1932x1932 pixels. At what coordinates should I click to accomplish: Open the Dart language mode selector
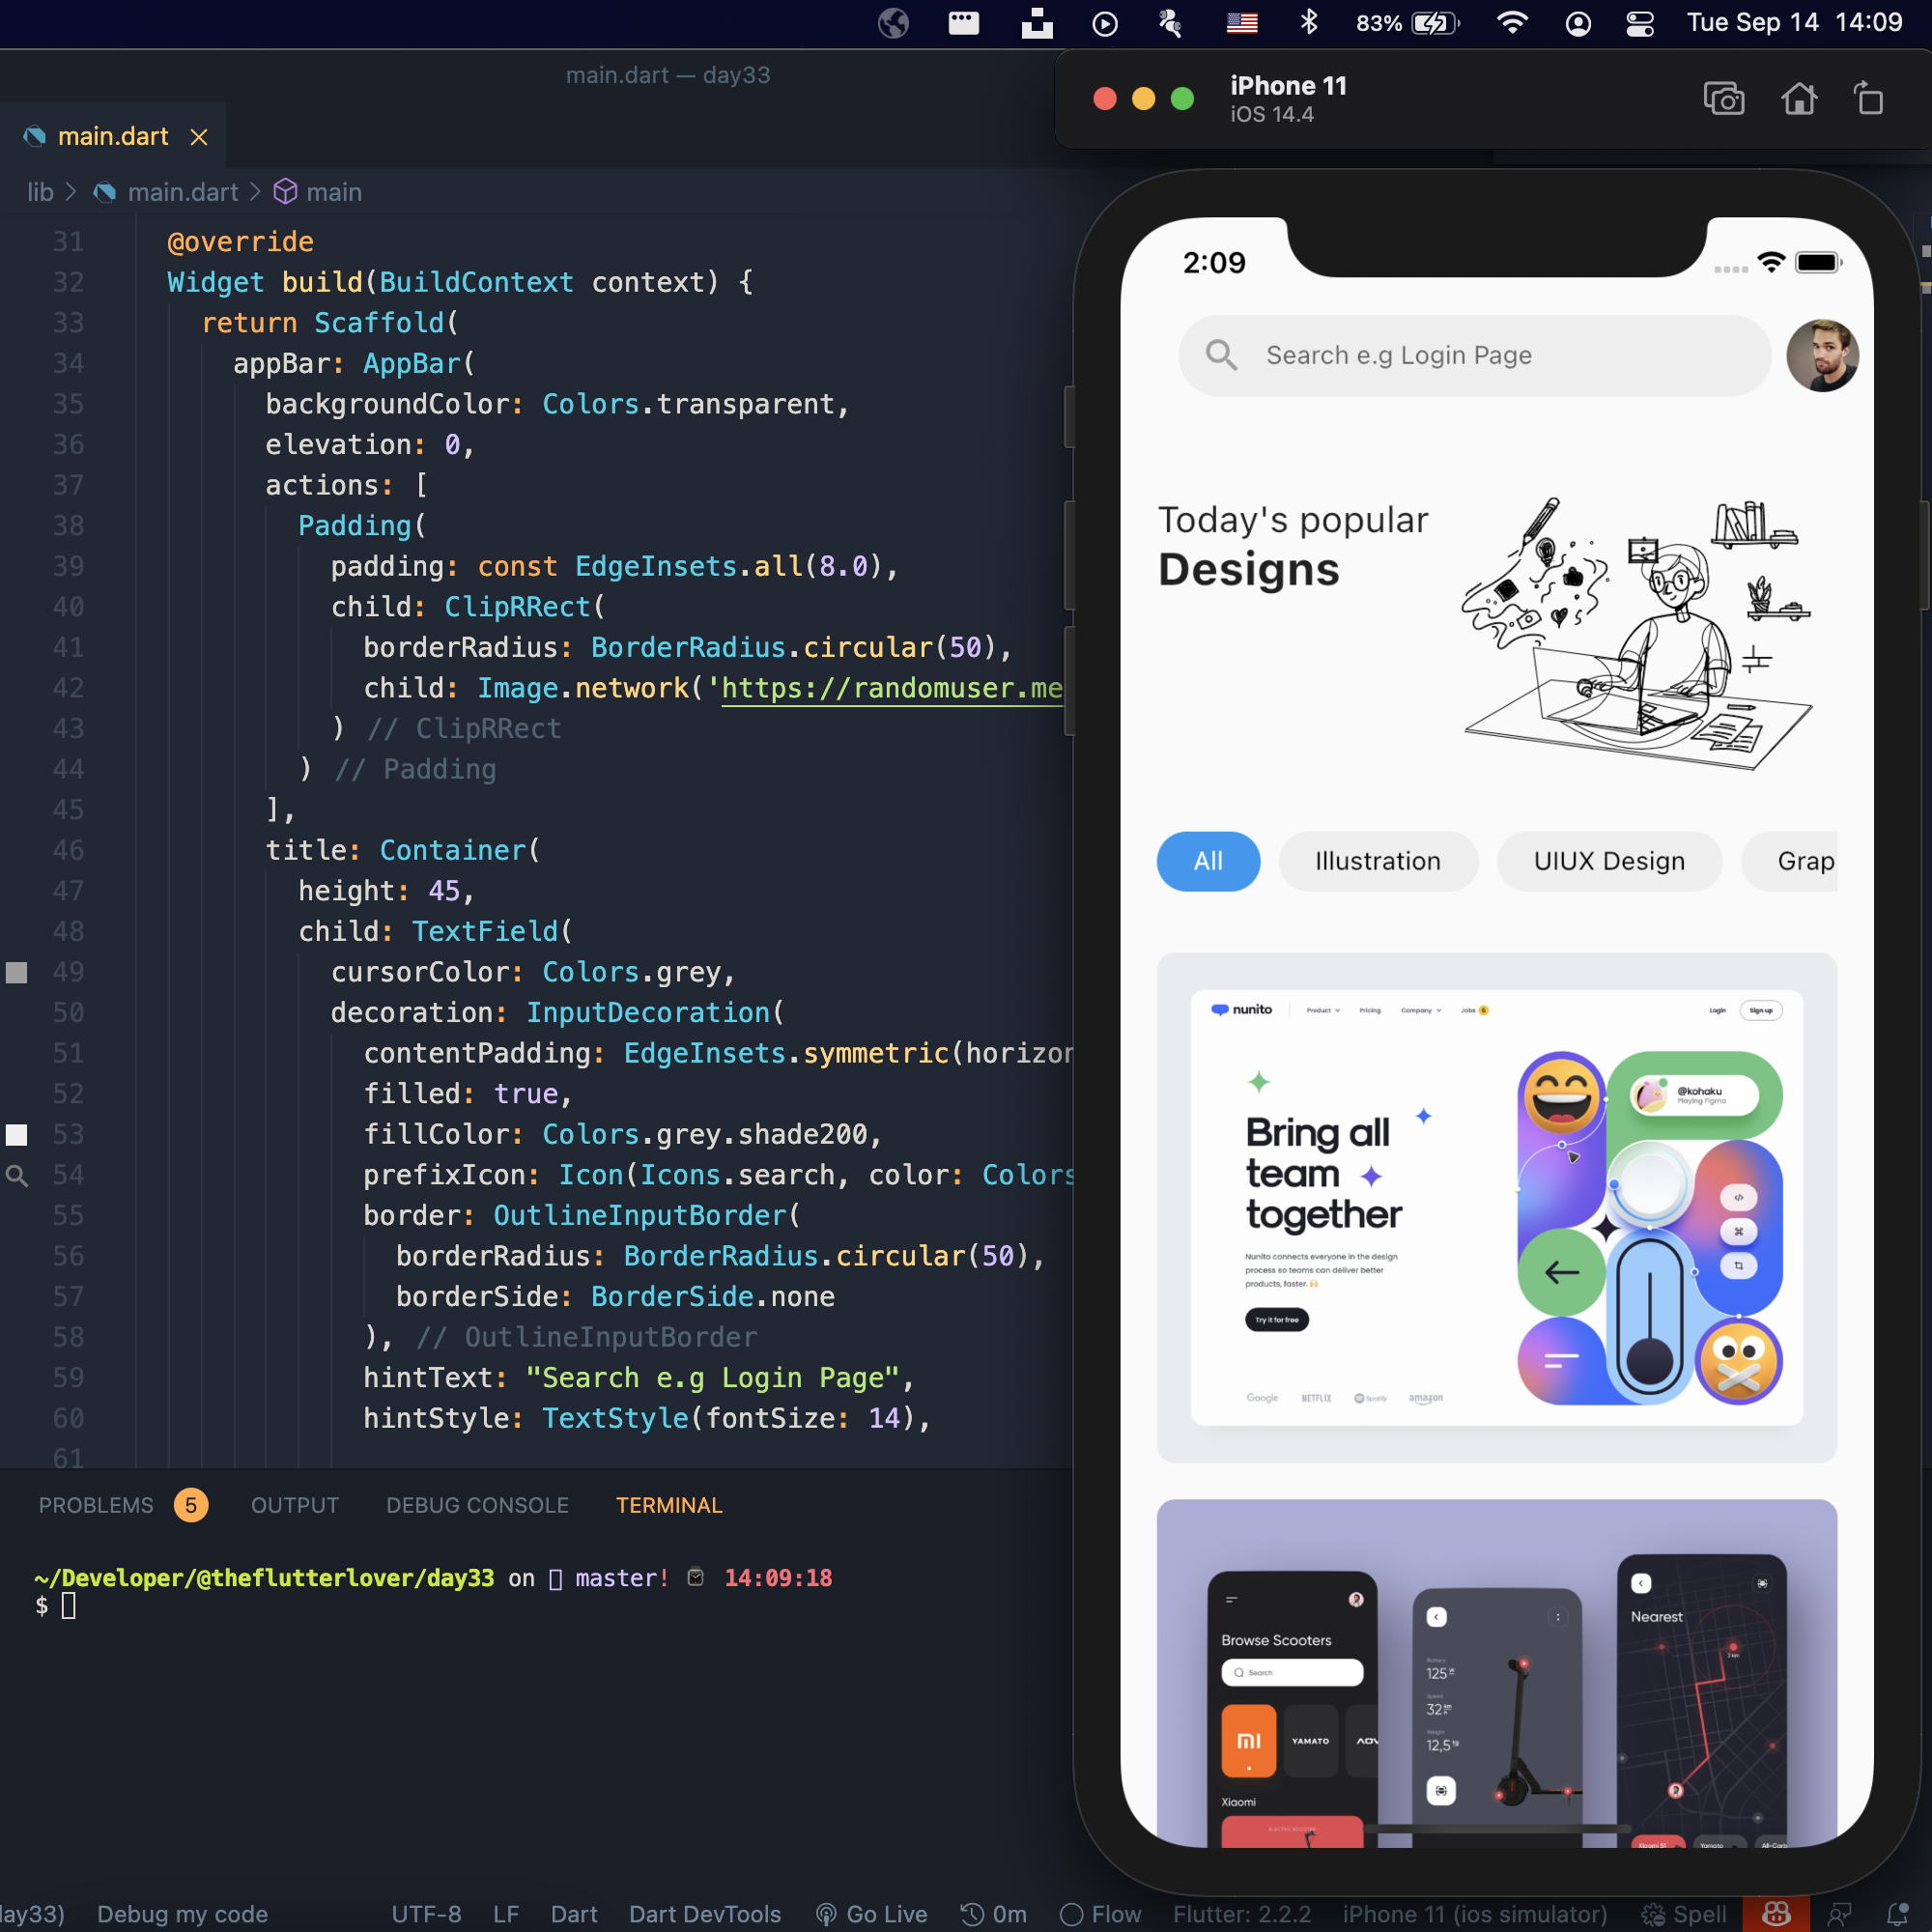click(574, 1914)
